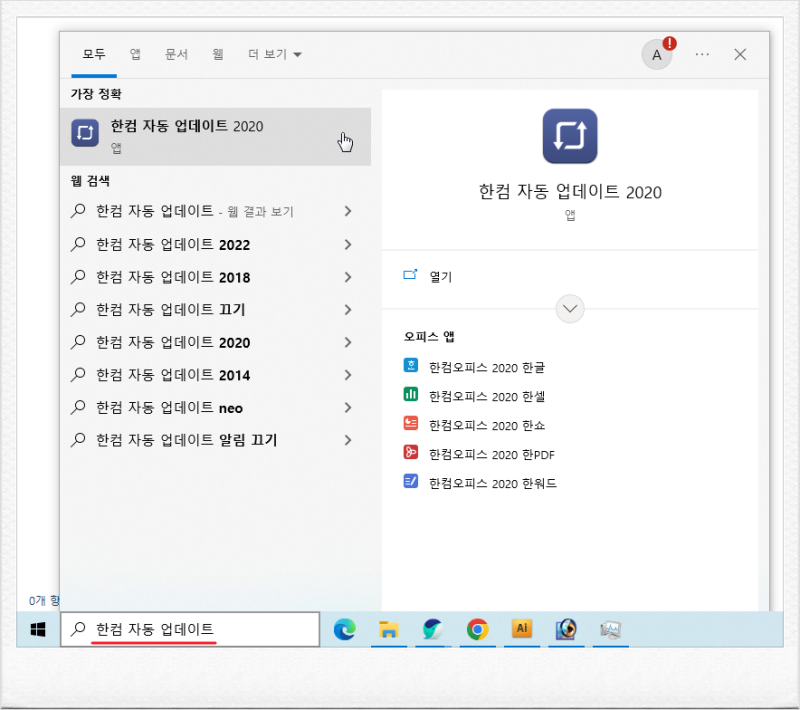Click 열기 to open the app
This screenshot has width=800, height=710.
click(441, 276)
